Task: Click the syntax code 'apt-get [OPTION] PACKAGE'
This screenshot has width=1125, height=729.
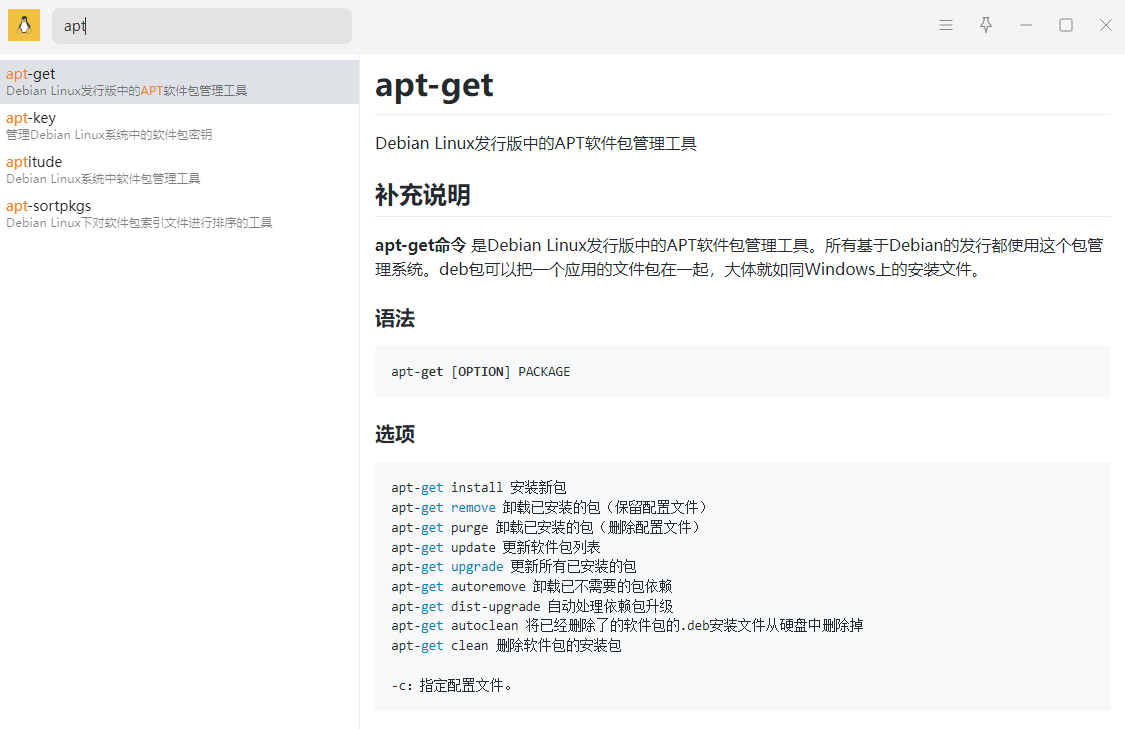Action: point(481,372)
